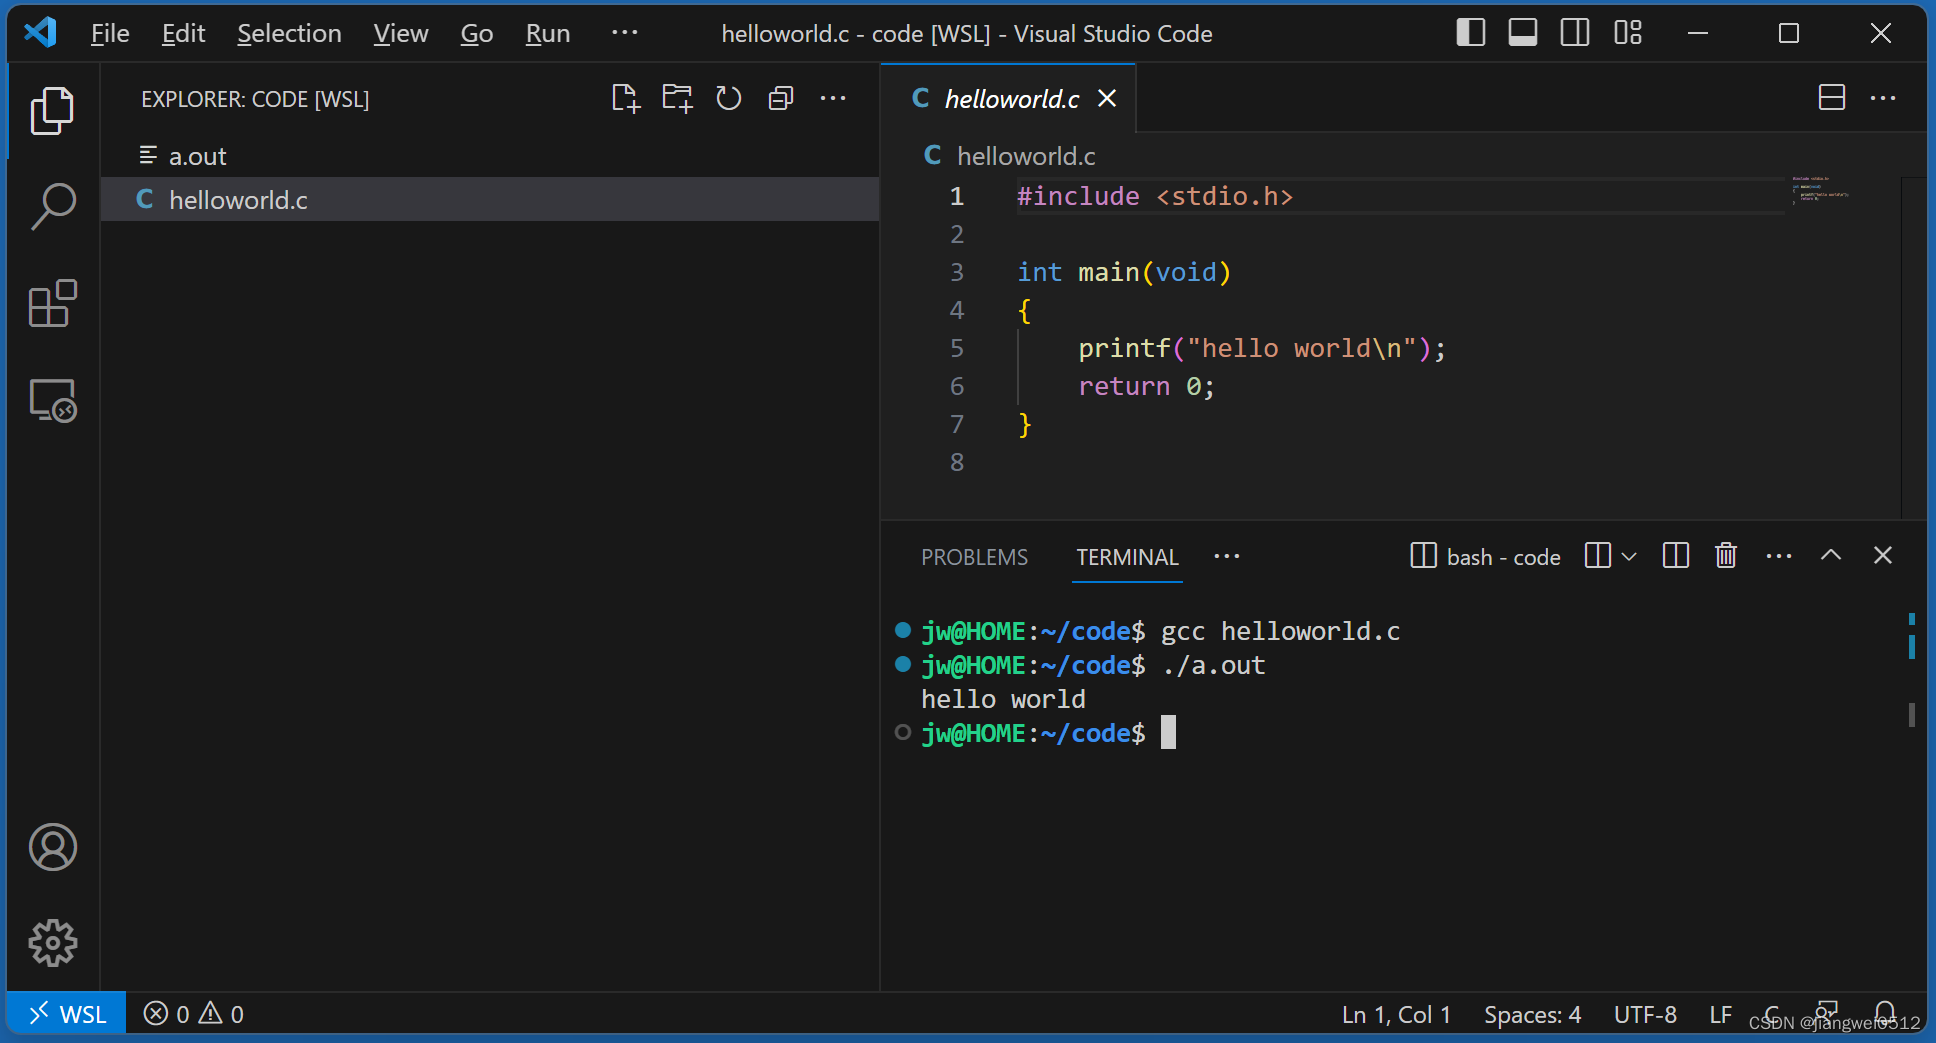This screenshot has height=1043, width=1936.
Task: Close the terminal panel
Action: point(1883,556)
